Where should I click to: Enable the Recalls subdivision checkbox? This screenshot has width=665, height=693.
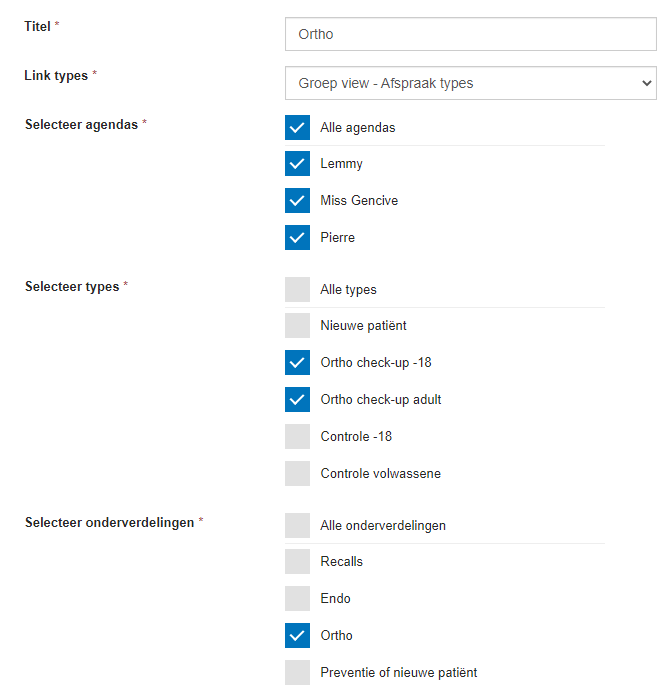pos(297,562)
